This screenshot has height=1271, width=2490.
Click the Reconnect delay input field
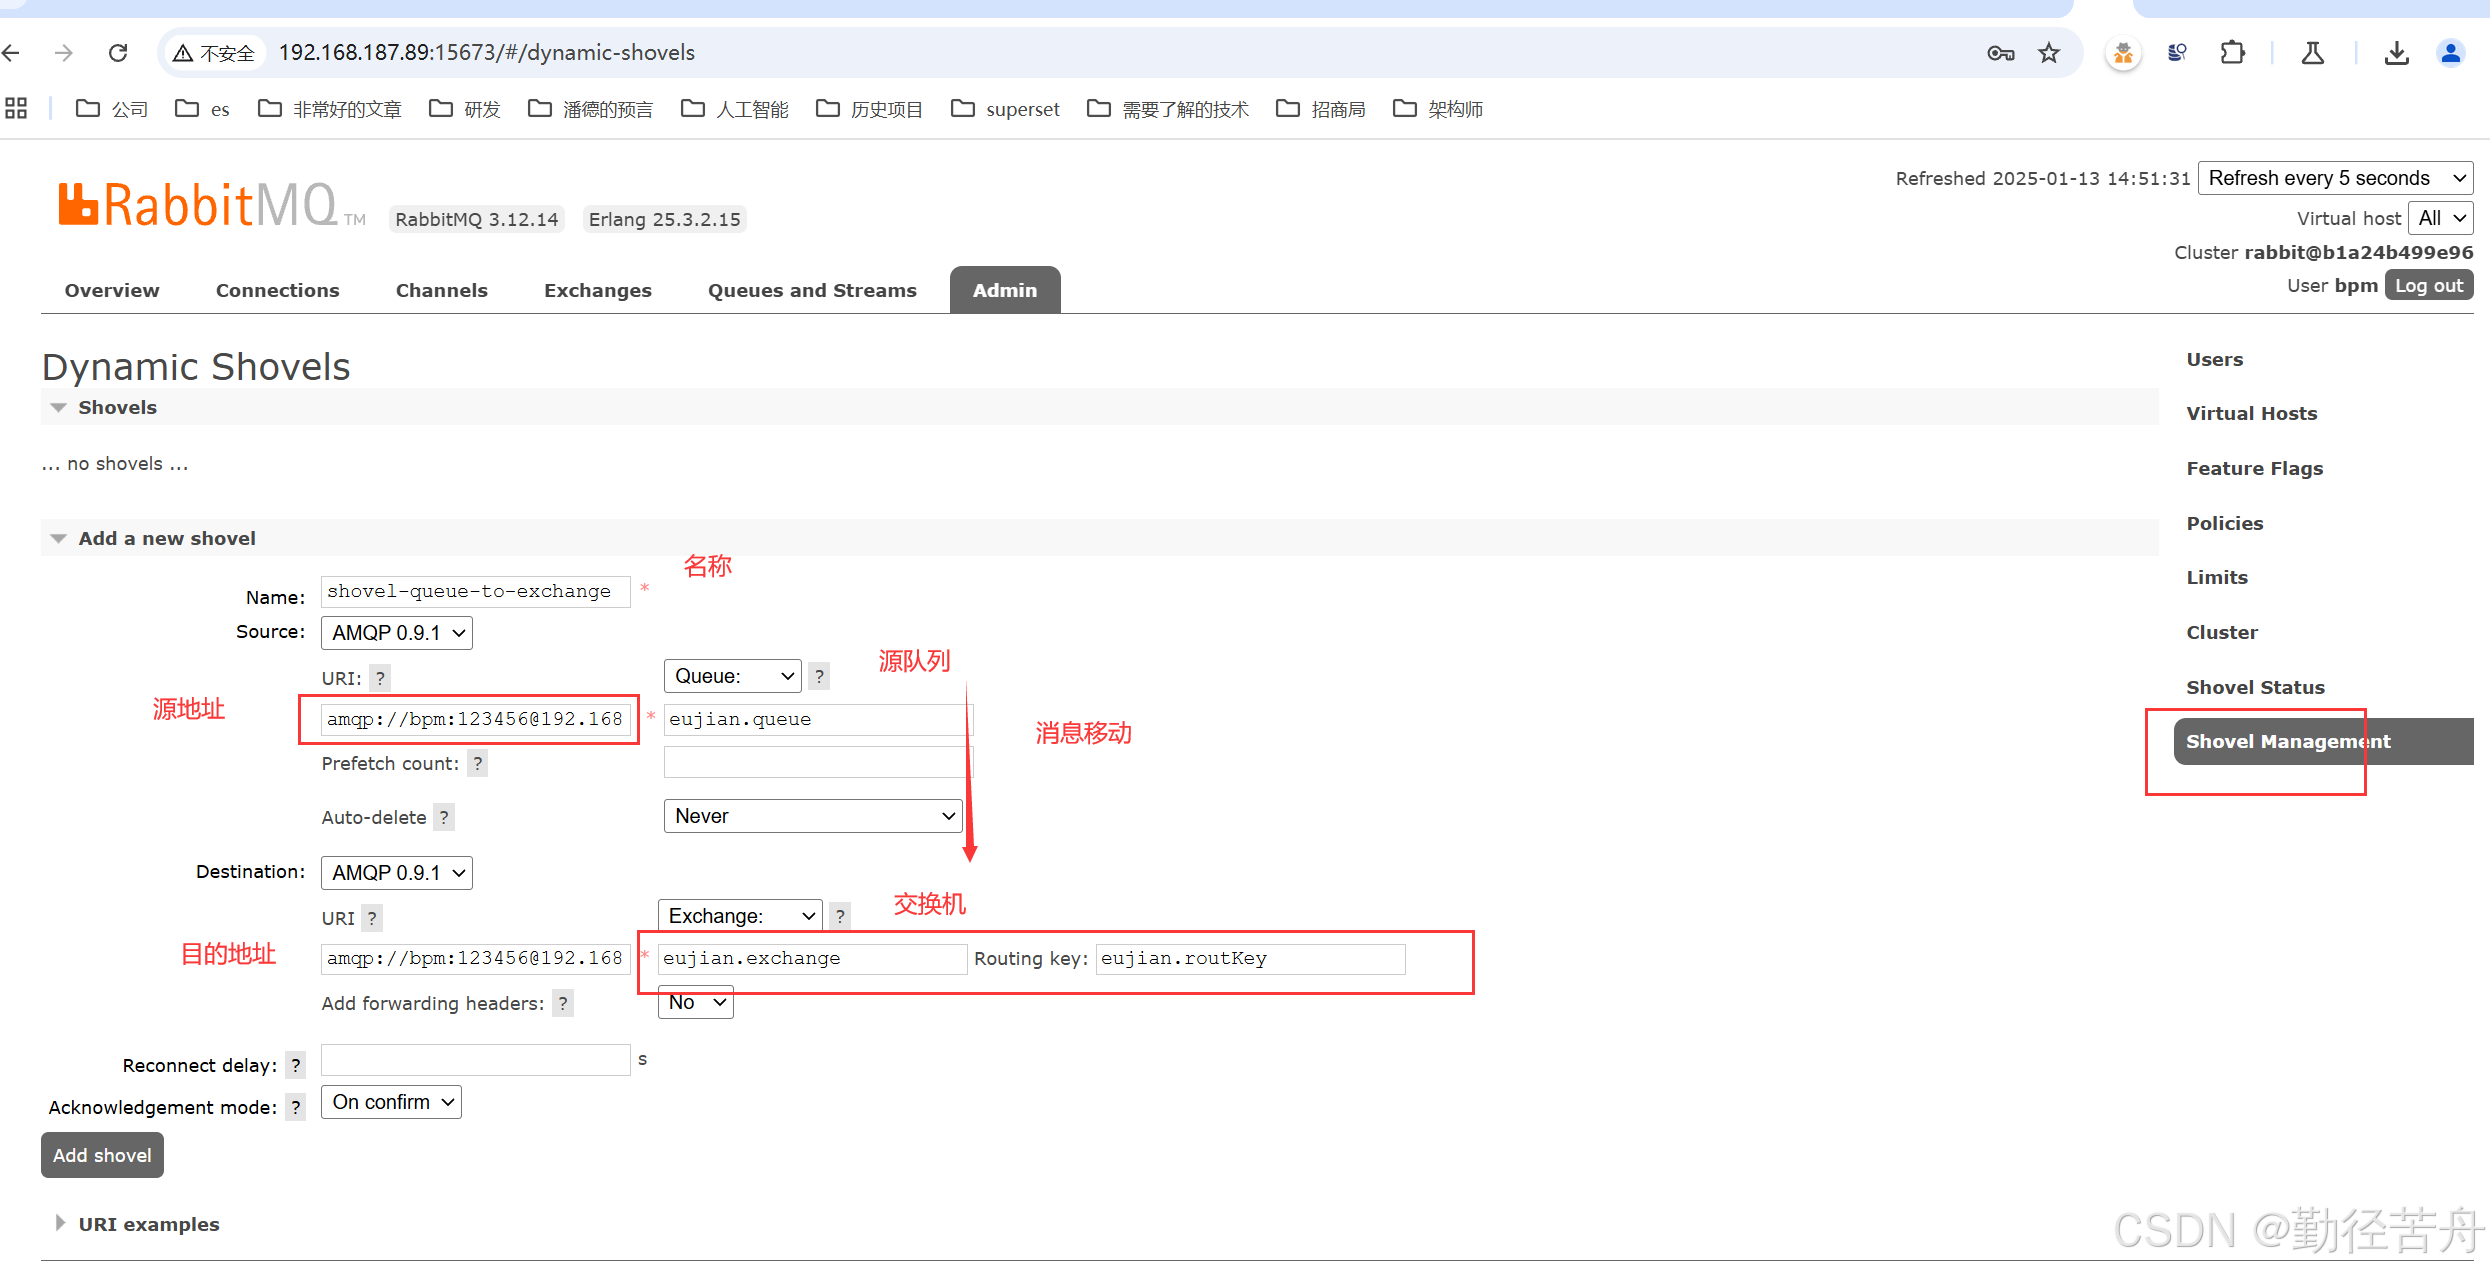(475, 1060)
